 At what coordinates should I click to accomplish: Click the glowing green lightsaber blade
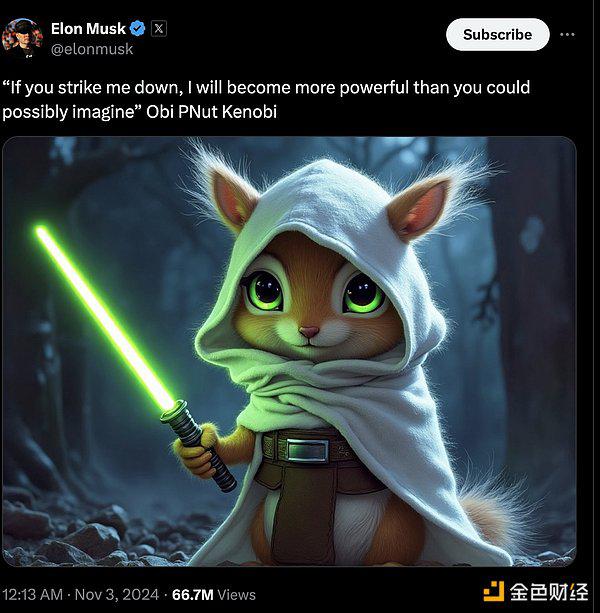(x=104, y=317)
